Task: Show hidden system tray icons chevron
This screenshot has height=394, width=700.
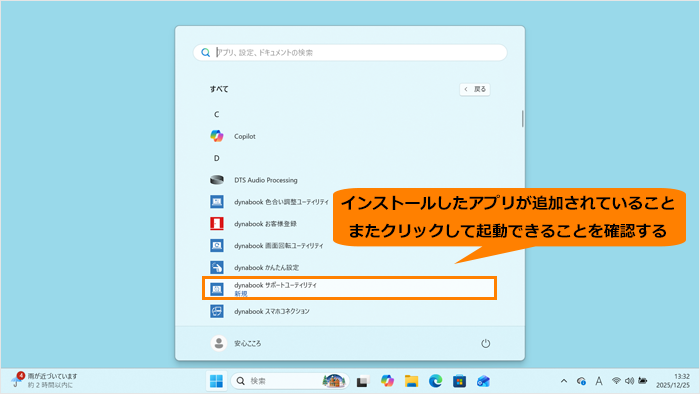Action: [564, 381]
